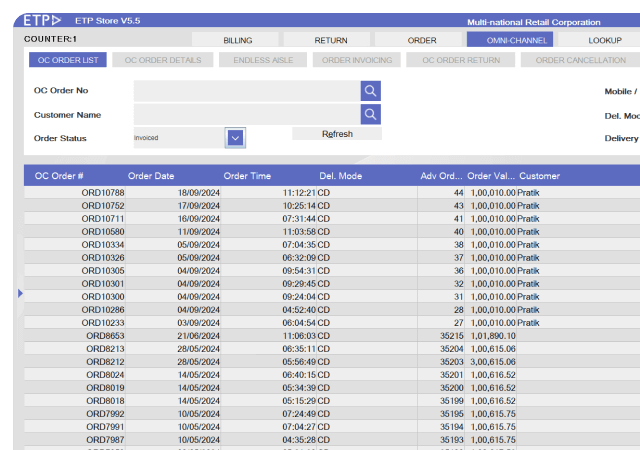This screenshot has height=450, width=640.
Task: Select order ORD10334 row
Action: (332, 245)
